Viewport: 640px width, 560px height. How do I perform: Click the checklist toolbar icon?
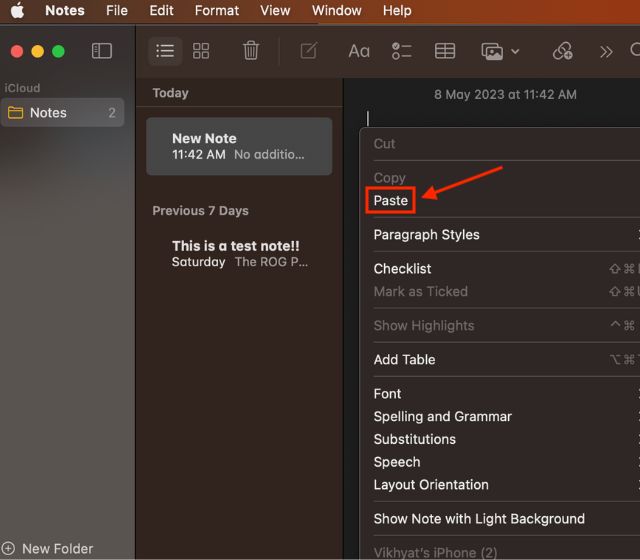(x=402, y=51)
